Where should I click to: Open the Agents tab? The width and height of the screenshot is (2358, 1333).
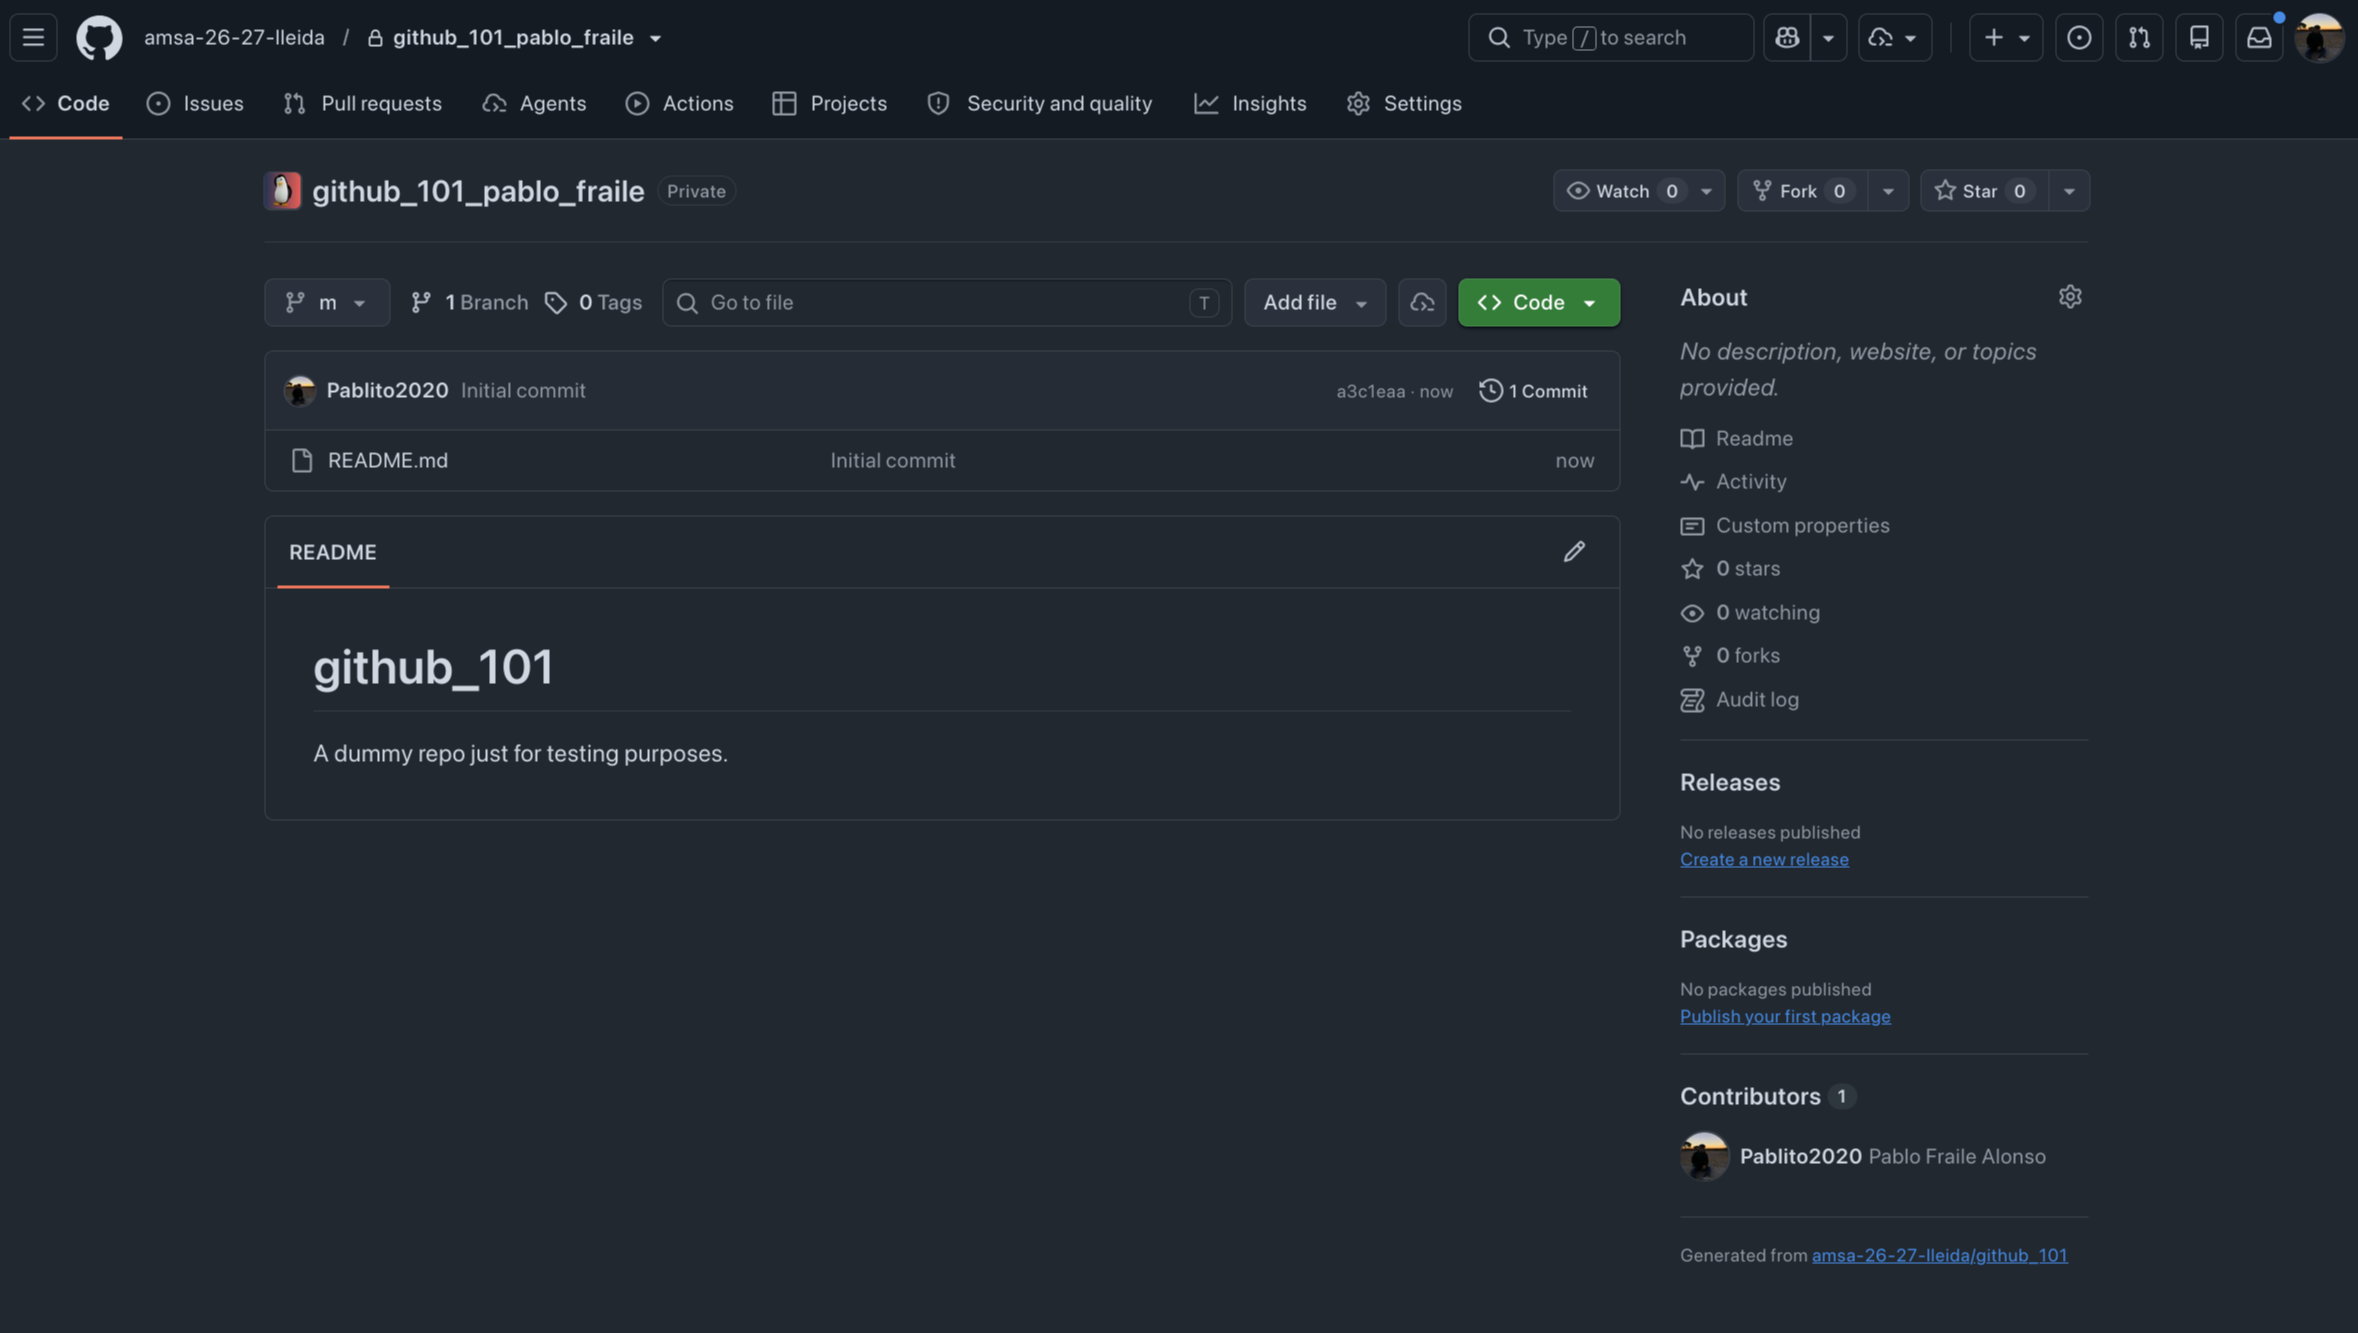point(534,103)
